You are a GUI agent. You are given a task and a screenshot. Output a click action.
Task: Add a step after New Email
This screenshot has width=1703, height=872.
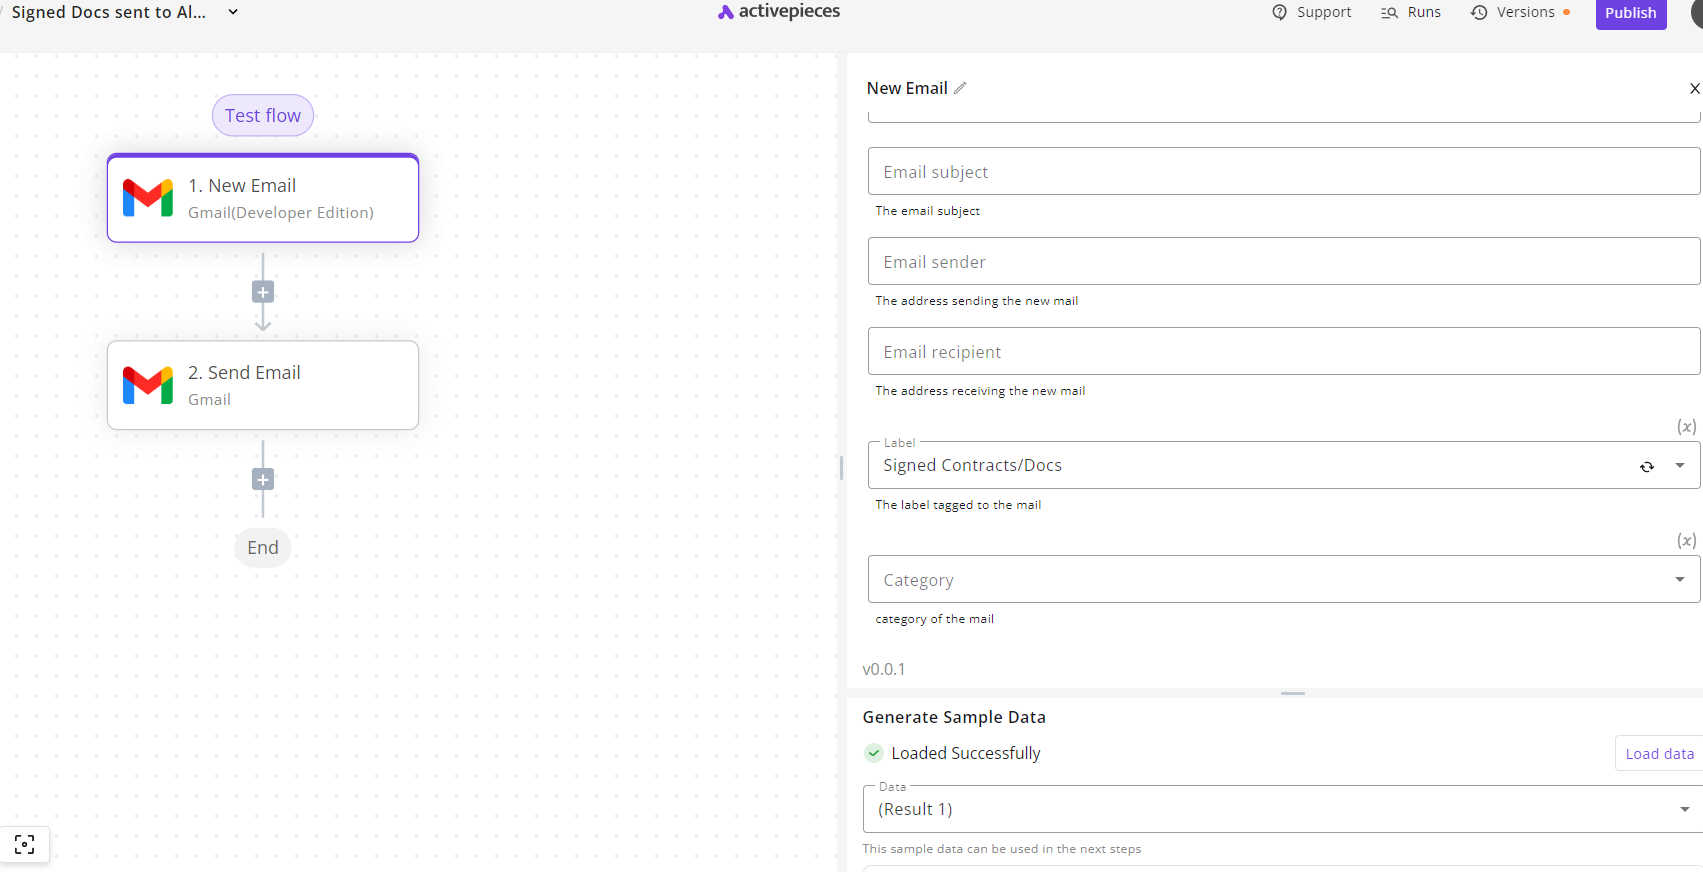[263, 292]
